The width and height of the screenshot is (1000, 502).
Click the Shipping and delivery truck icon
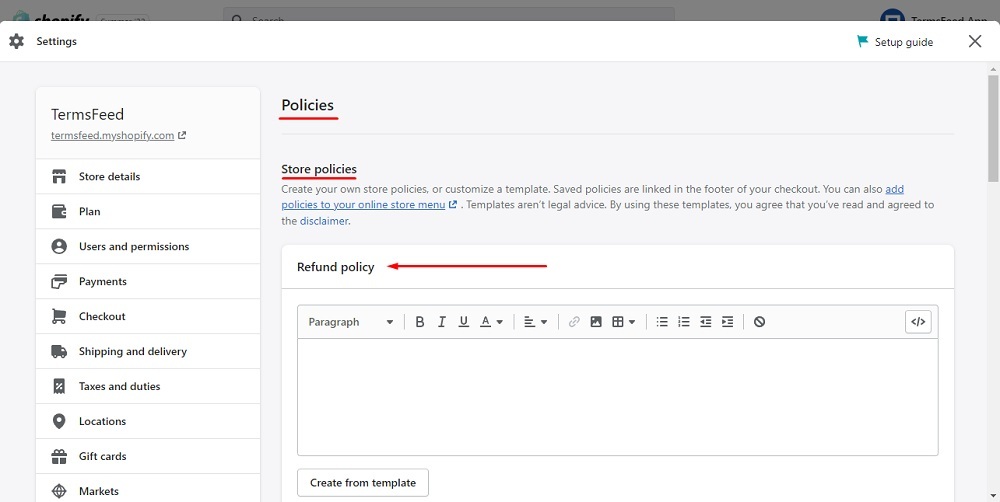(59, 351)
